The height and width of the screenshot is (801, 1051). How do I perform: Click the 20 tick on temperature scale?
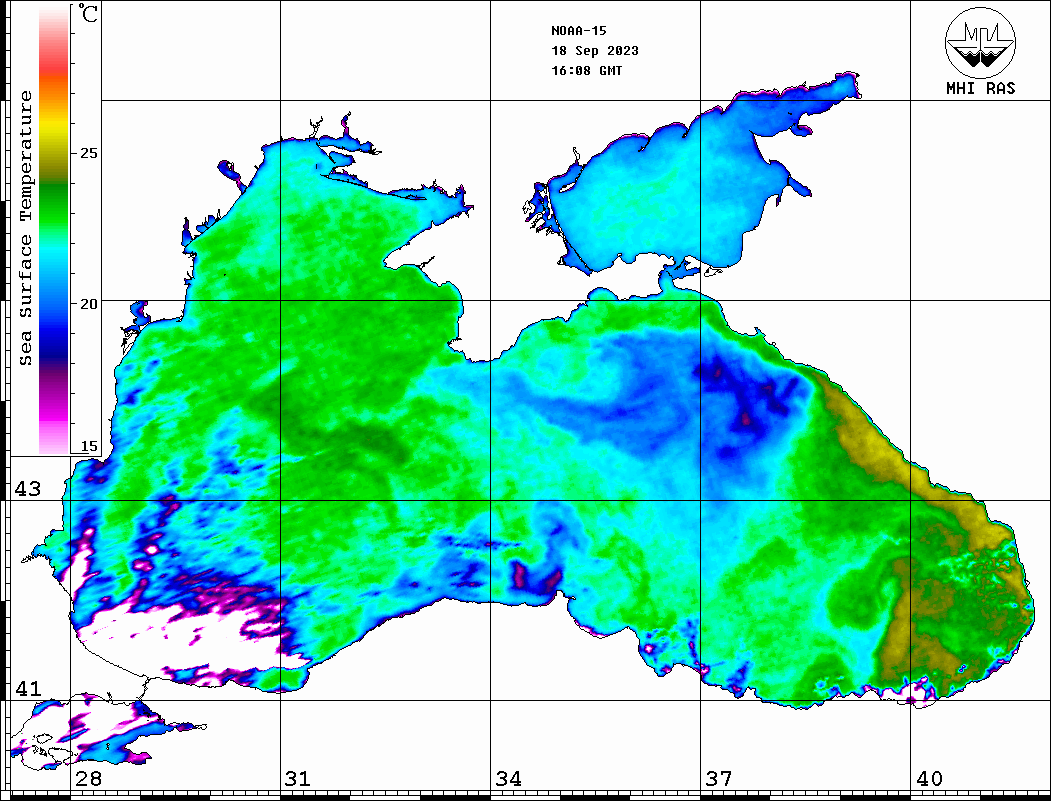pos(88,304)
